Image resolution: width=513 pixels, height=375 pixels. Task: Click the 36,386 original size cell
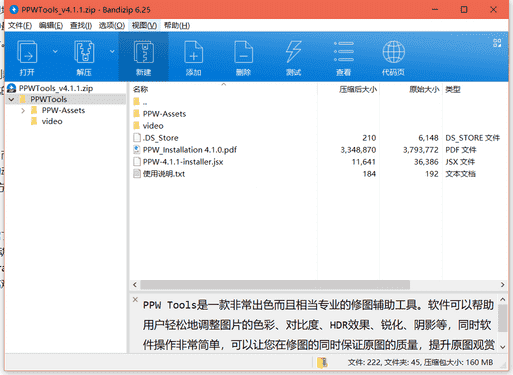(426, 162)
